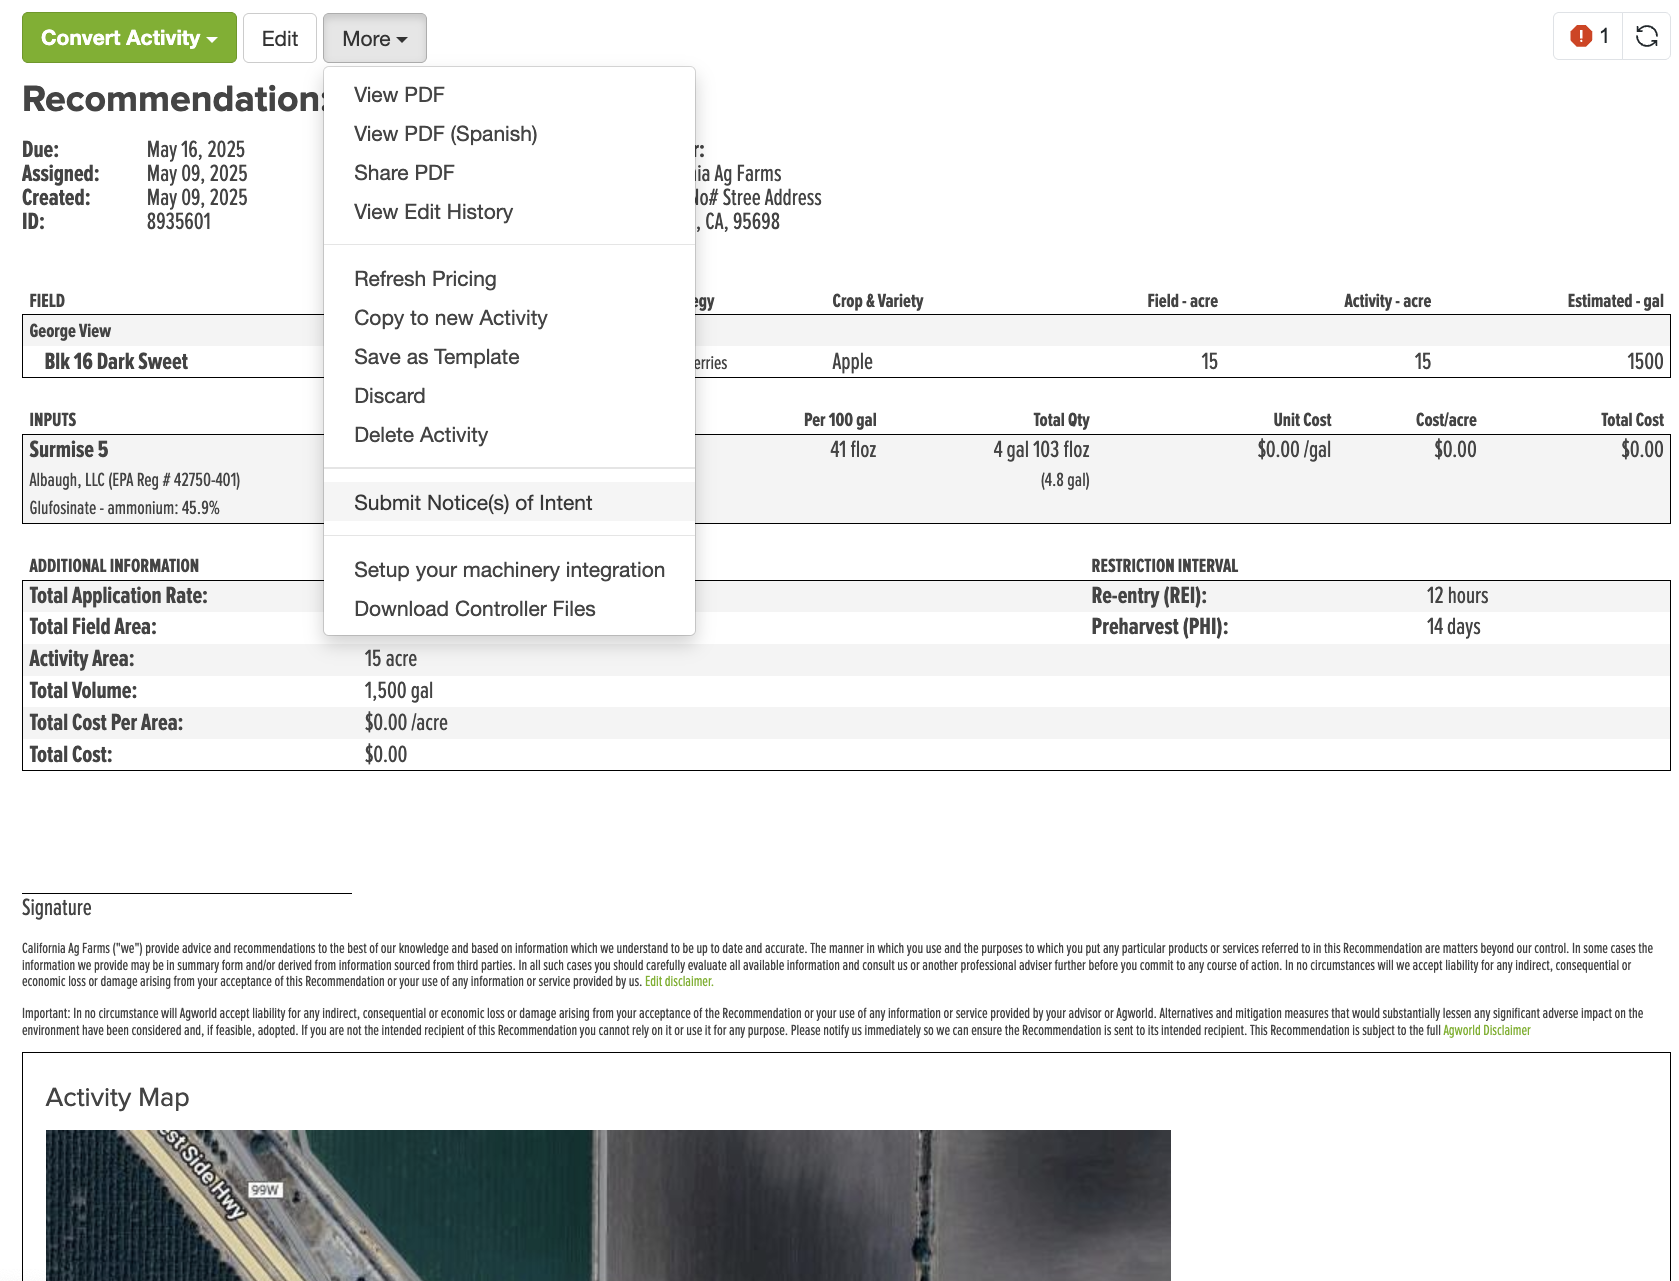Click the red alert notification icon

point(1580,36)
